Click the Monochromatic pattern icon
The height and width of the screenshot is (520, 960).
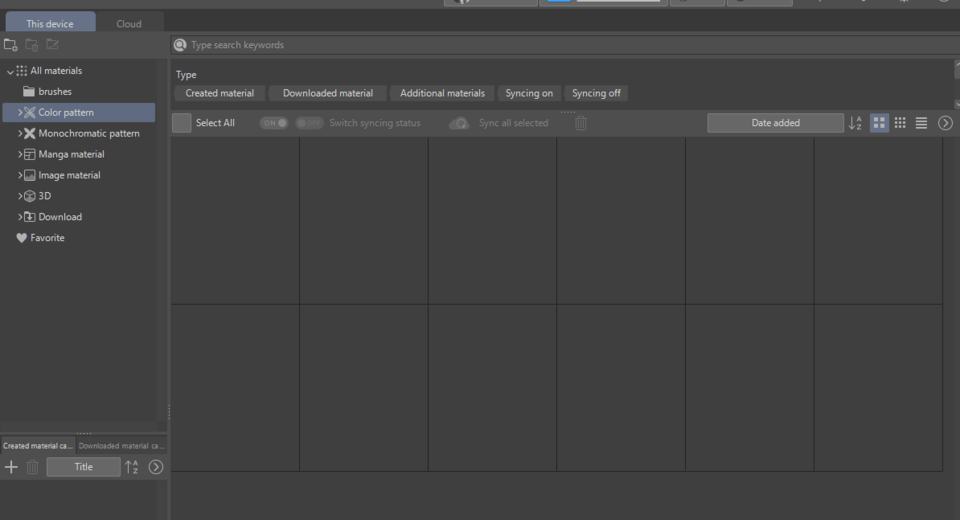29,133
